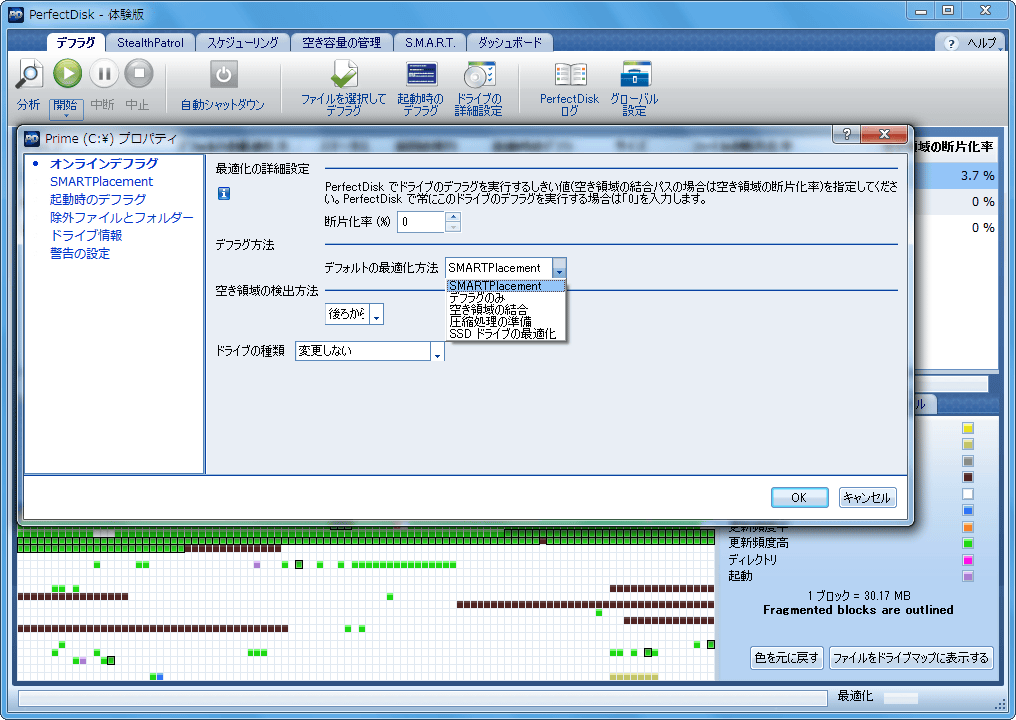Click the dark brown legend color swatch

pyautogui.click(x=968, y=477)
